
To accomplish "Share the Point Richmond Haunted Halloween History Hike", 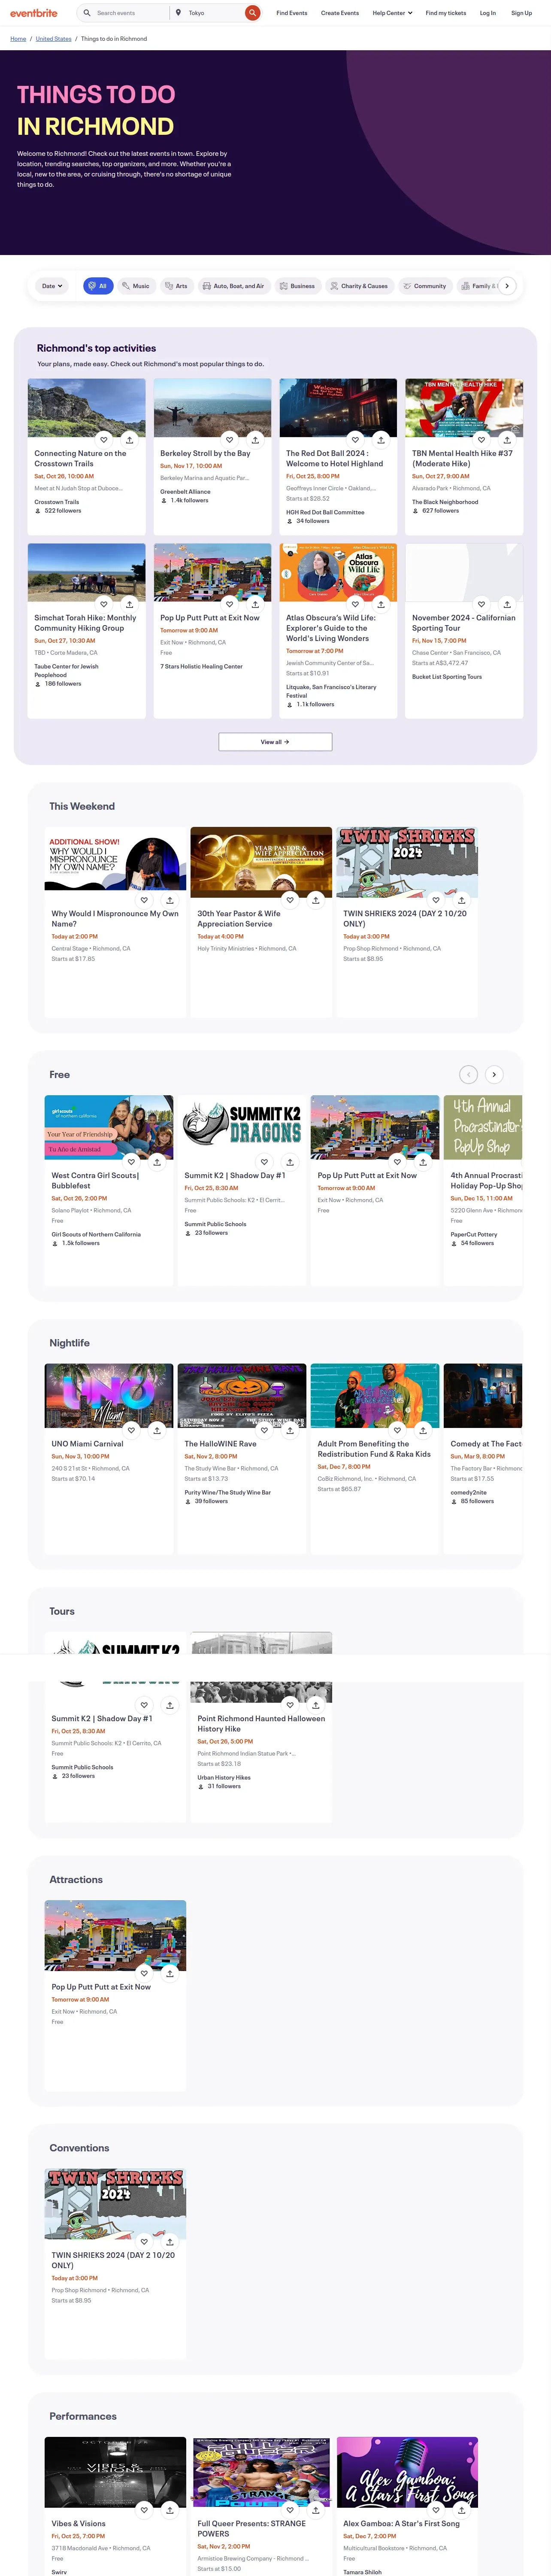I will (x=316, y=1705).
